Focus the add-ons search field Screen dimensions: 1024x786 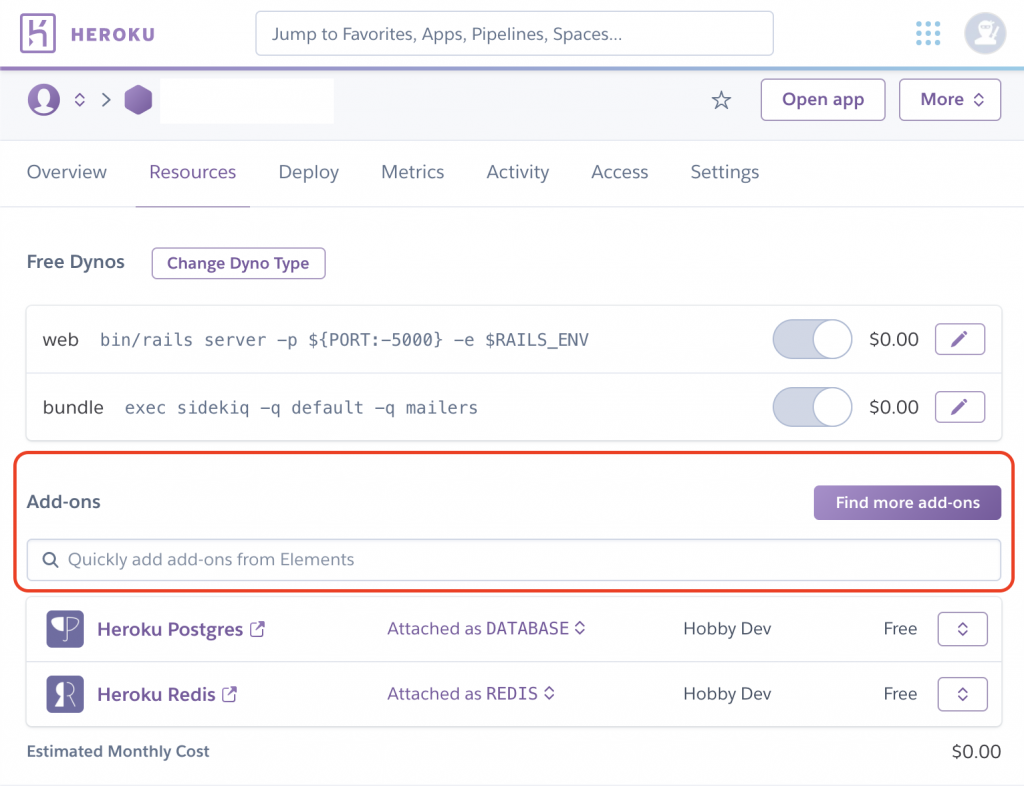tap(512, 560)
